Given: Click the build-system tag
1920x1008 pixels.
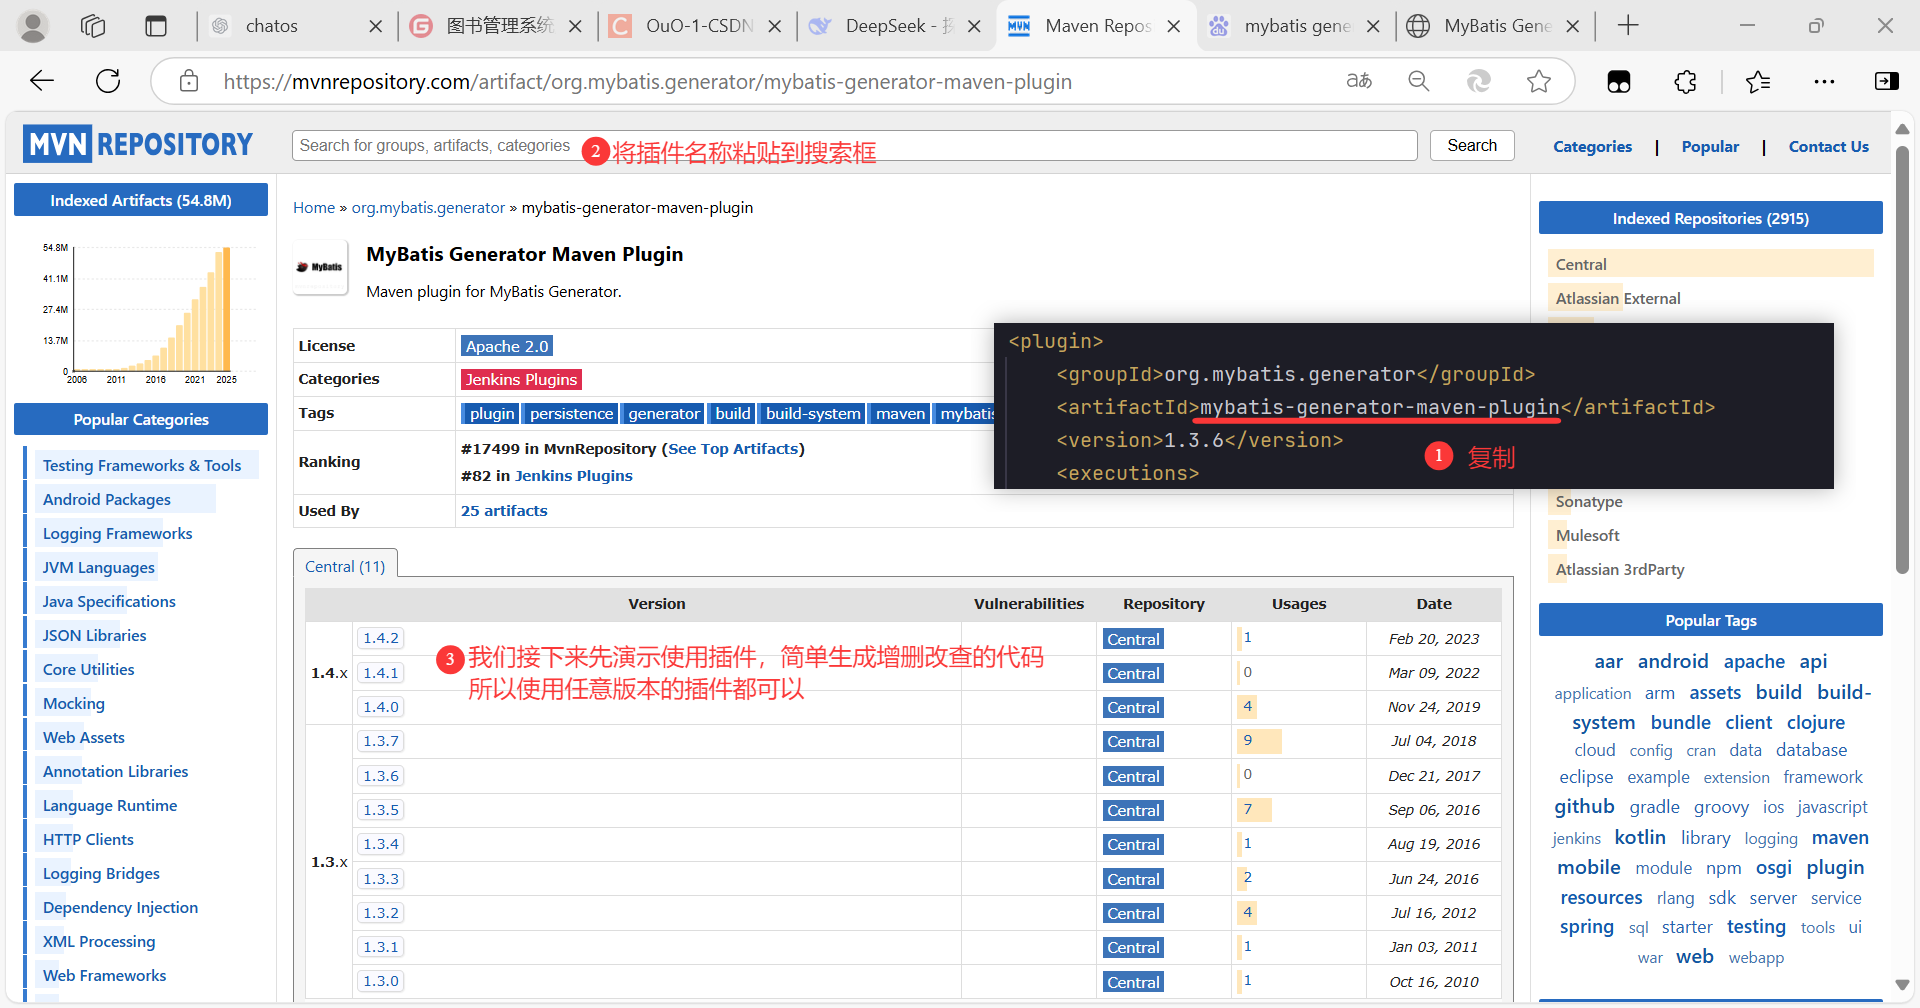Looking at the screenshot, I should click(x=813, y=413).
